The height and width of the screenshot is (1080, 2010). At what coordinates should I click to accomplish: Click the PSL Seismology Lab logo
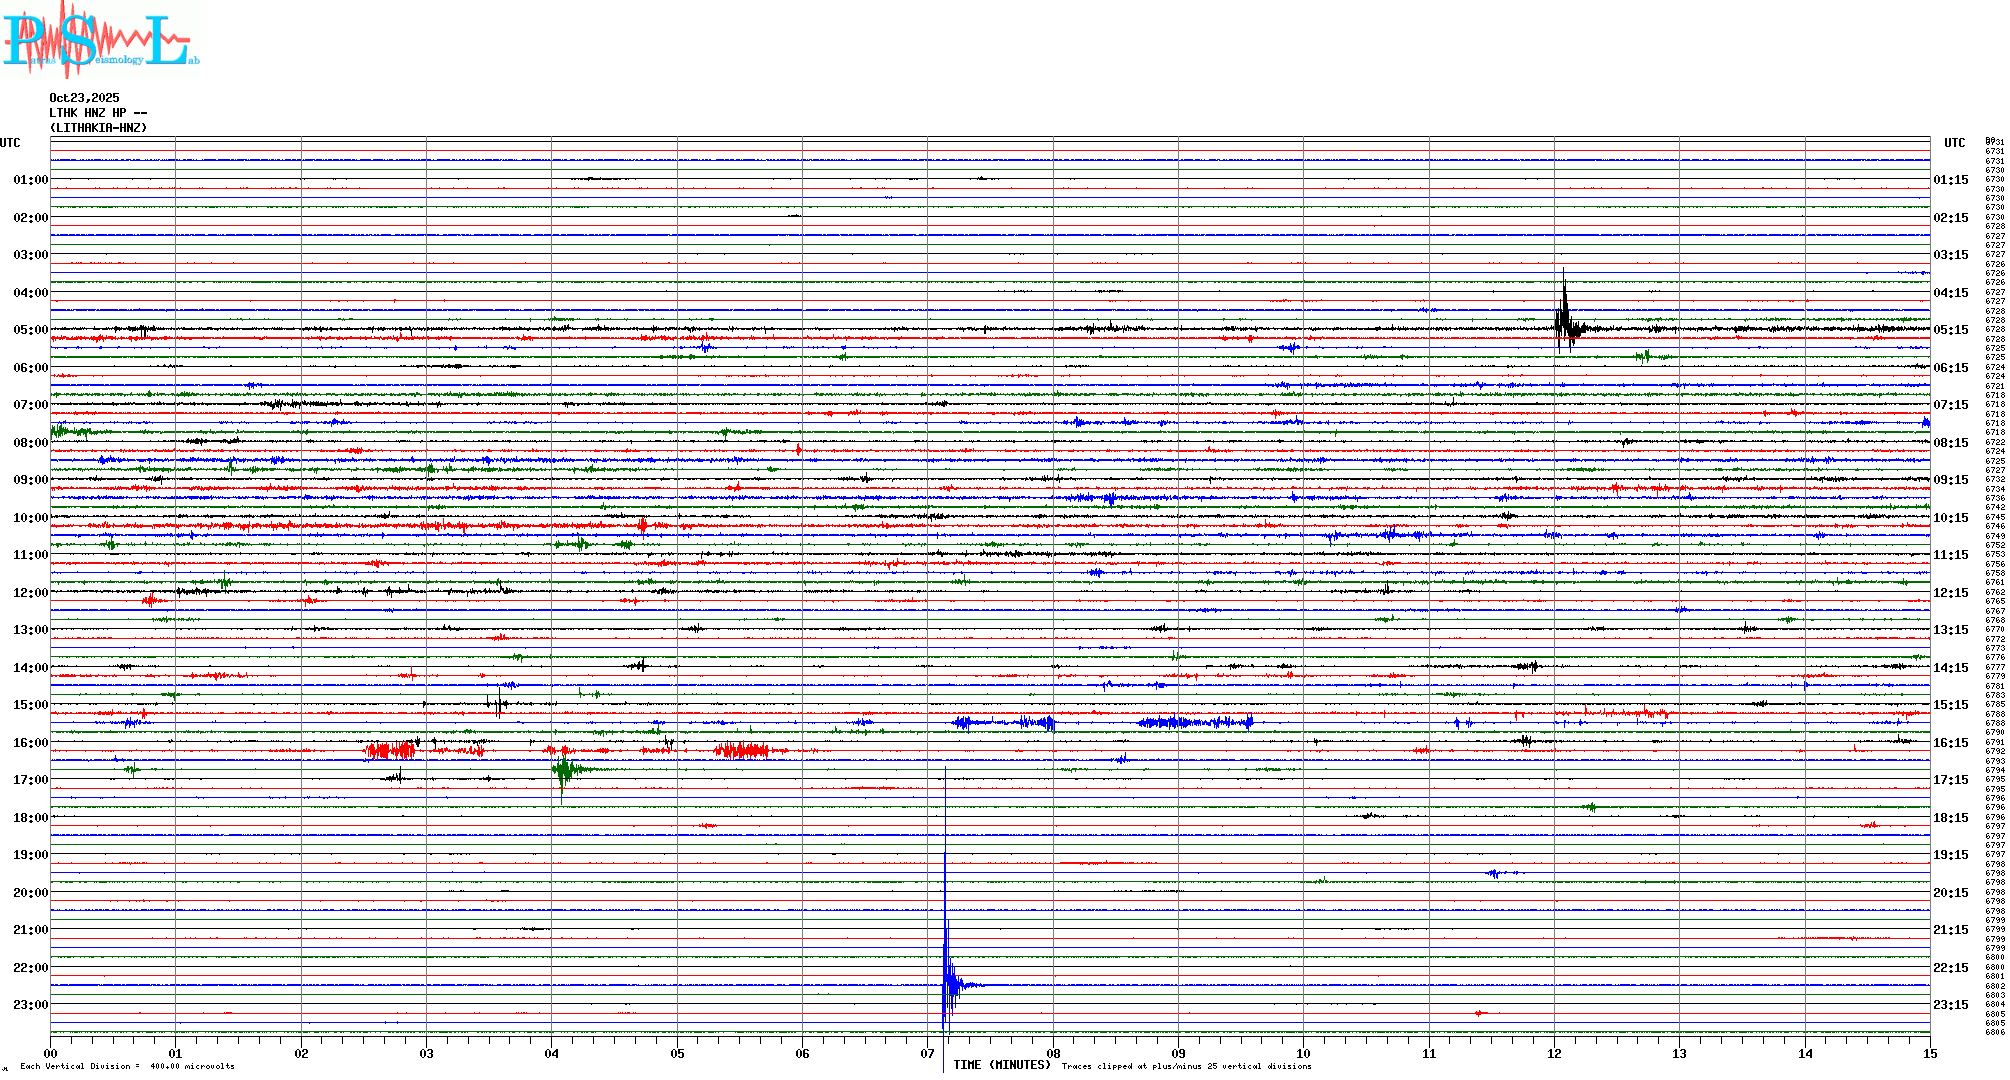coord(100,40)
